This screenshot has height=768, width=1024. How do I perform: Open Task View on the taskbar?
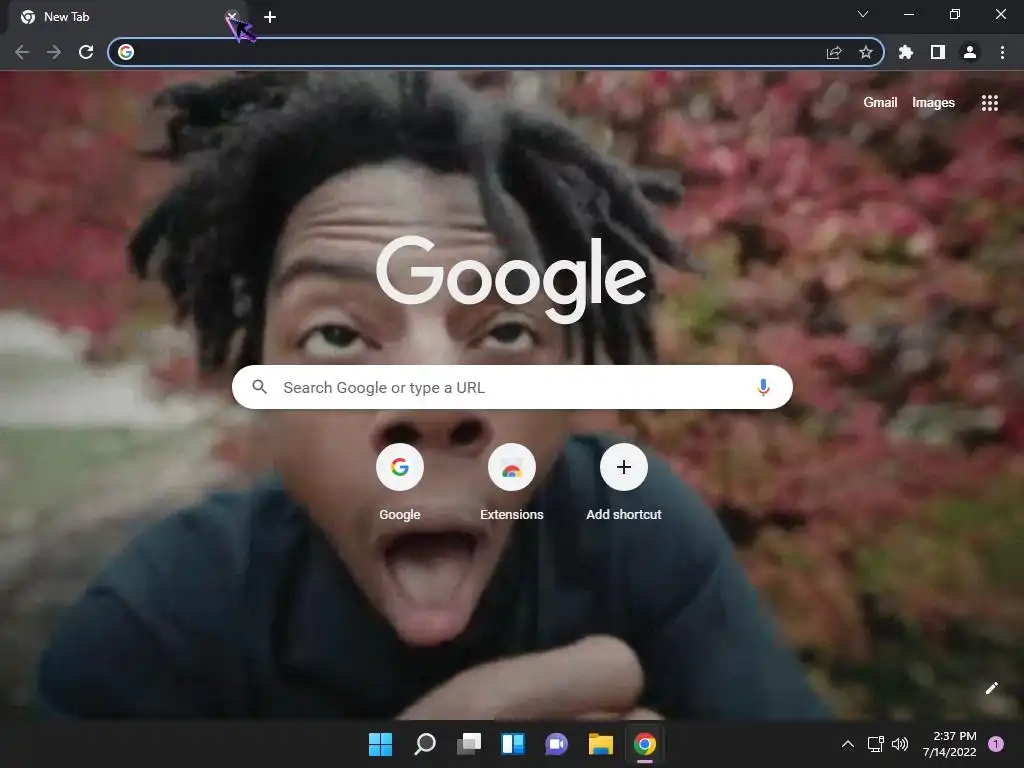469,744
